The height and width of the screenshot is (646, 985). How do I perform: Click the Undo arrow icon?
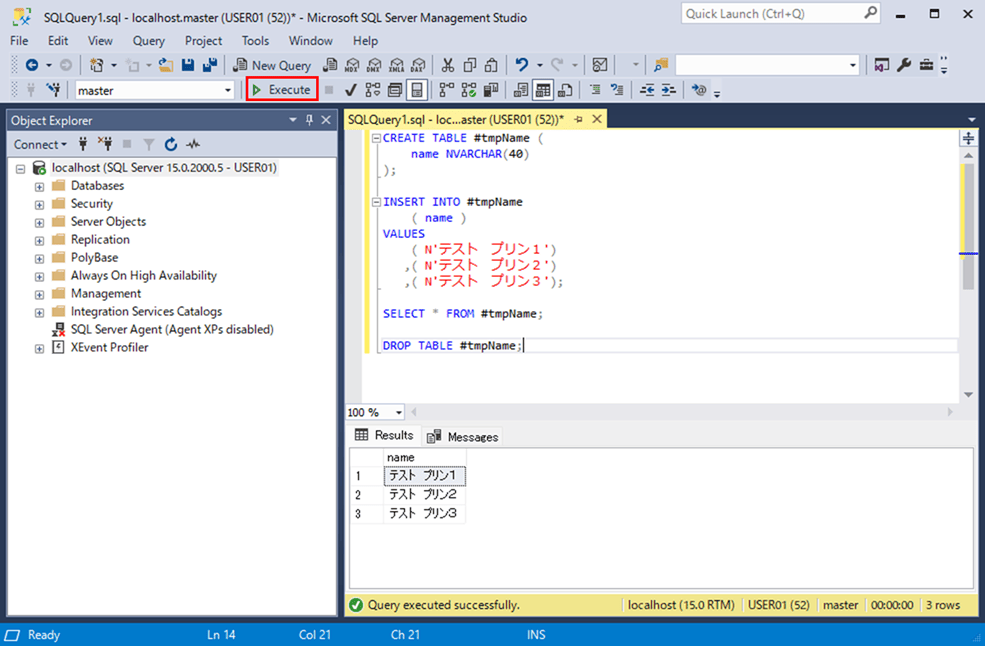pyautogui.click(x=521, y=65)
